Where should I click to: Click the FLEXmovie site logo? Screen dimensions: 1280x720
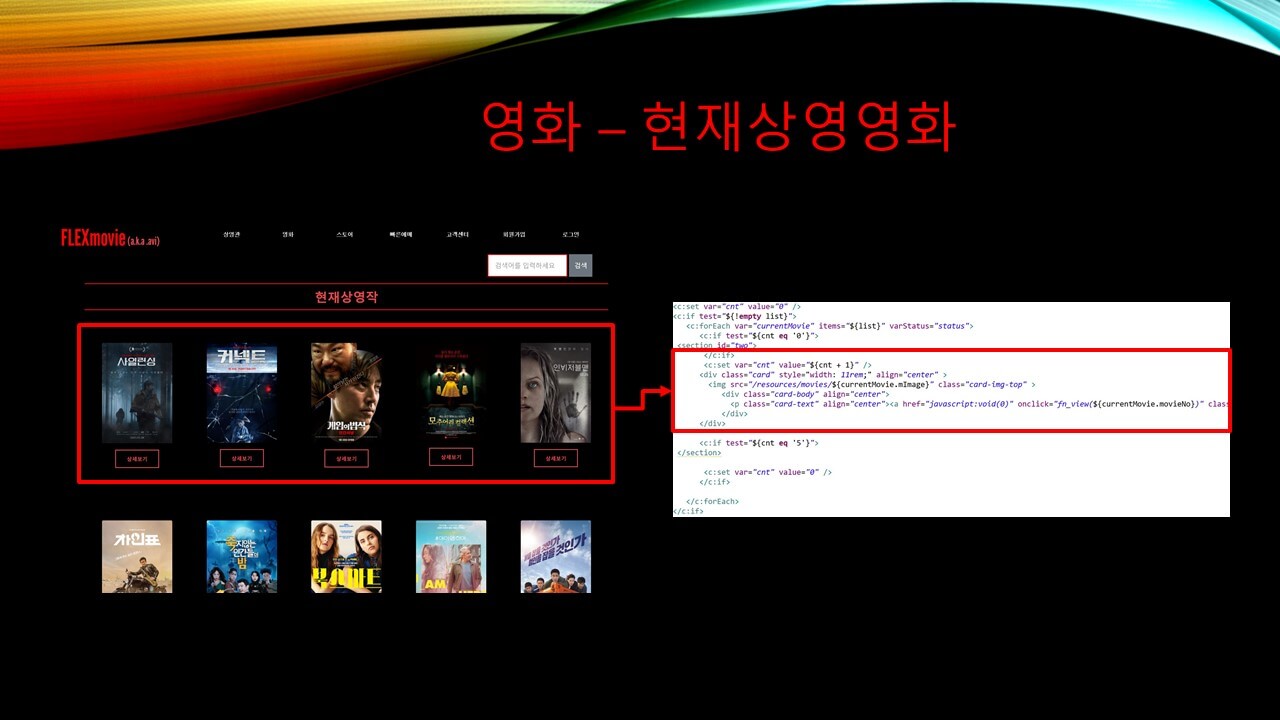[x=110, y=238]
